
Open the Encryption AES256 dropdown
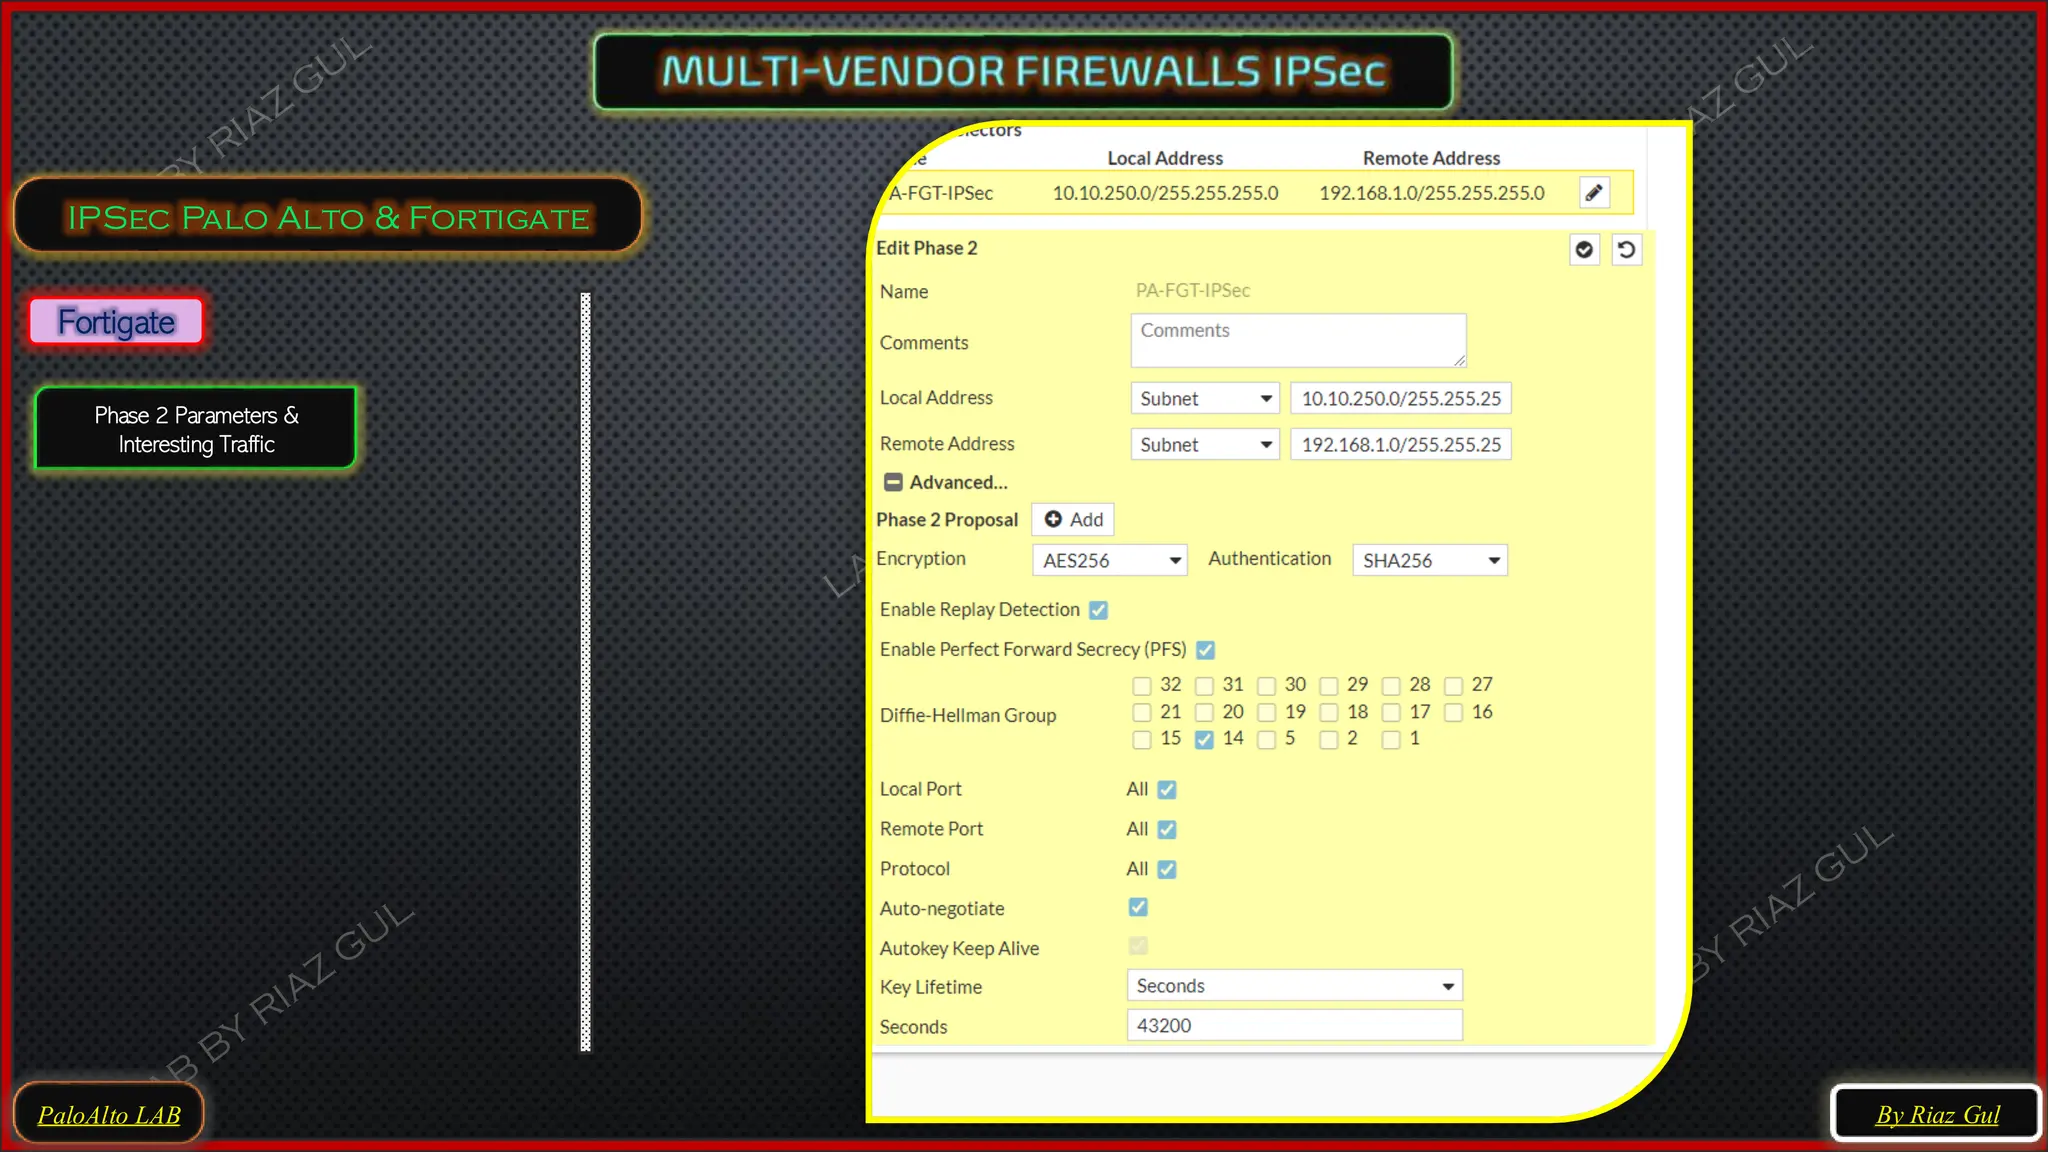1109,560
